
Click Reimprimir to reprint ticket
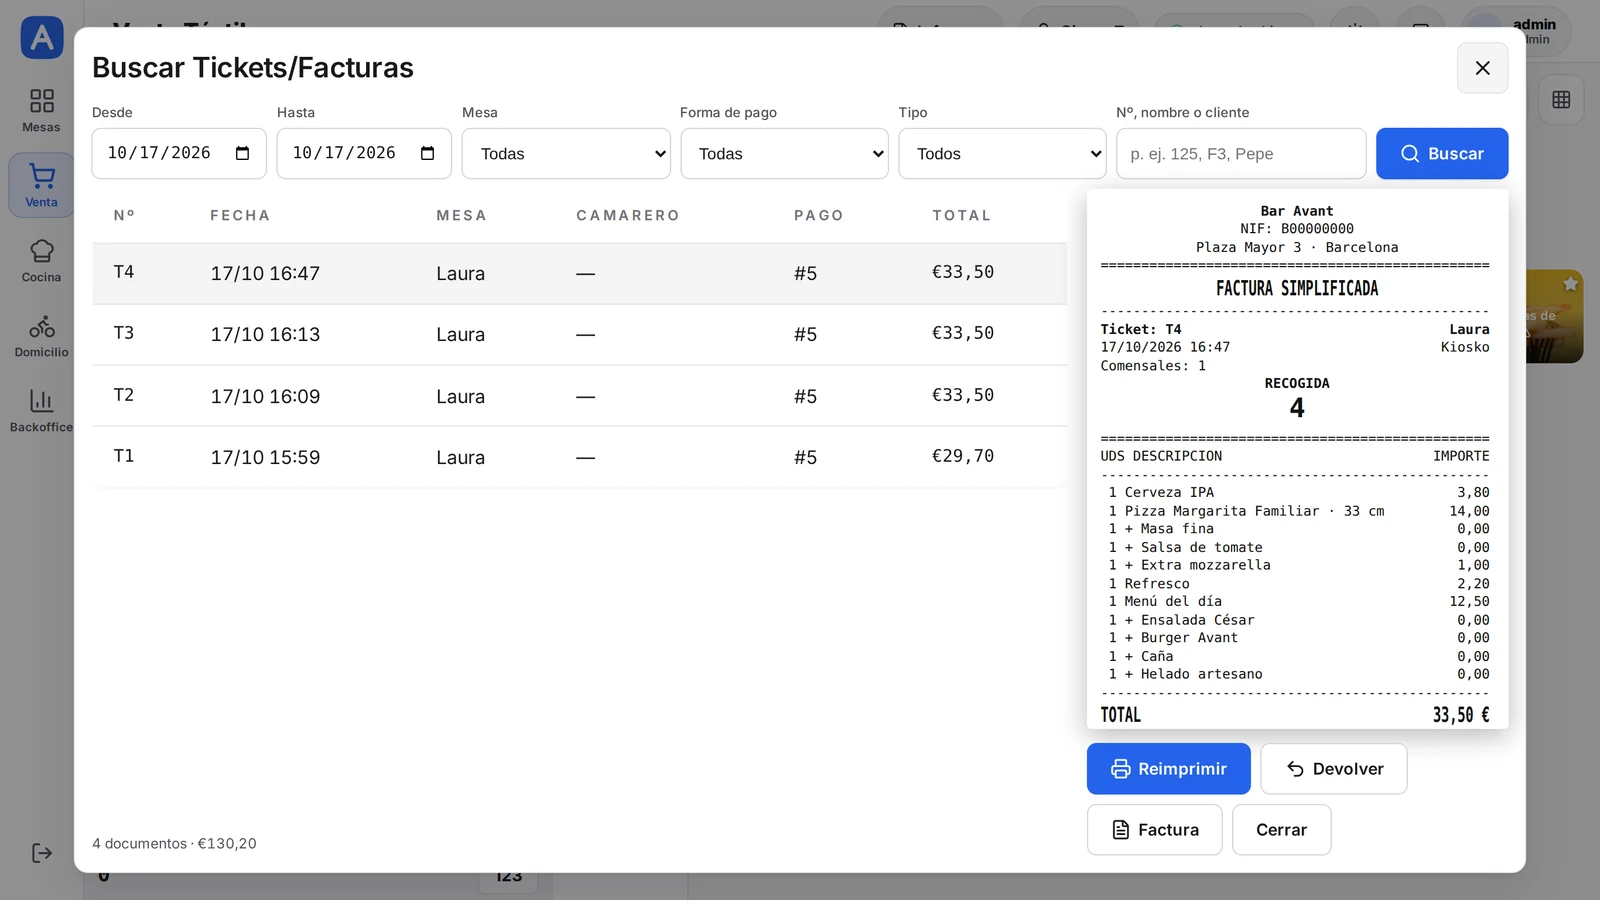click(x=1168, y=769)
